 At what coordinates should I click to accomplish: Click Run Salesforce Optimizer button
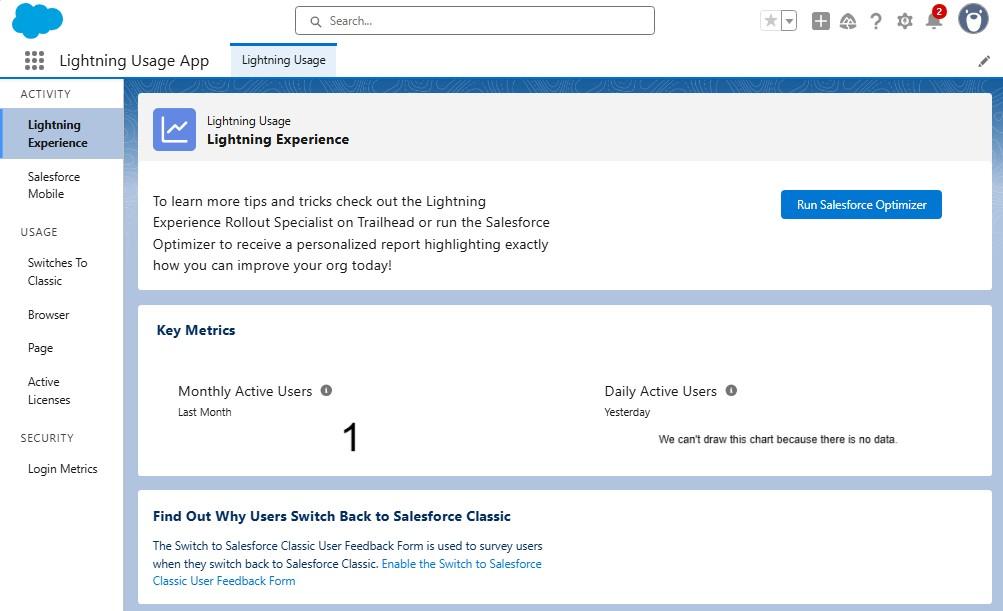(861, 205)
